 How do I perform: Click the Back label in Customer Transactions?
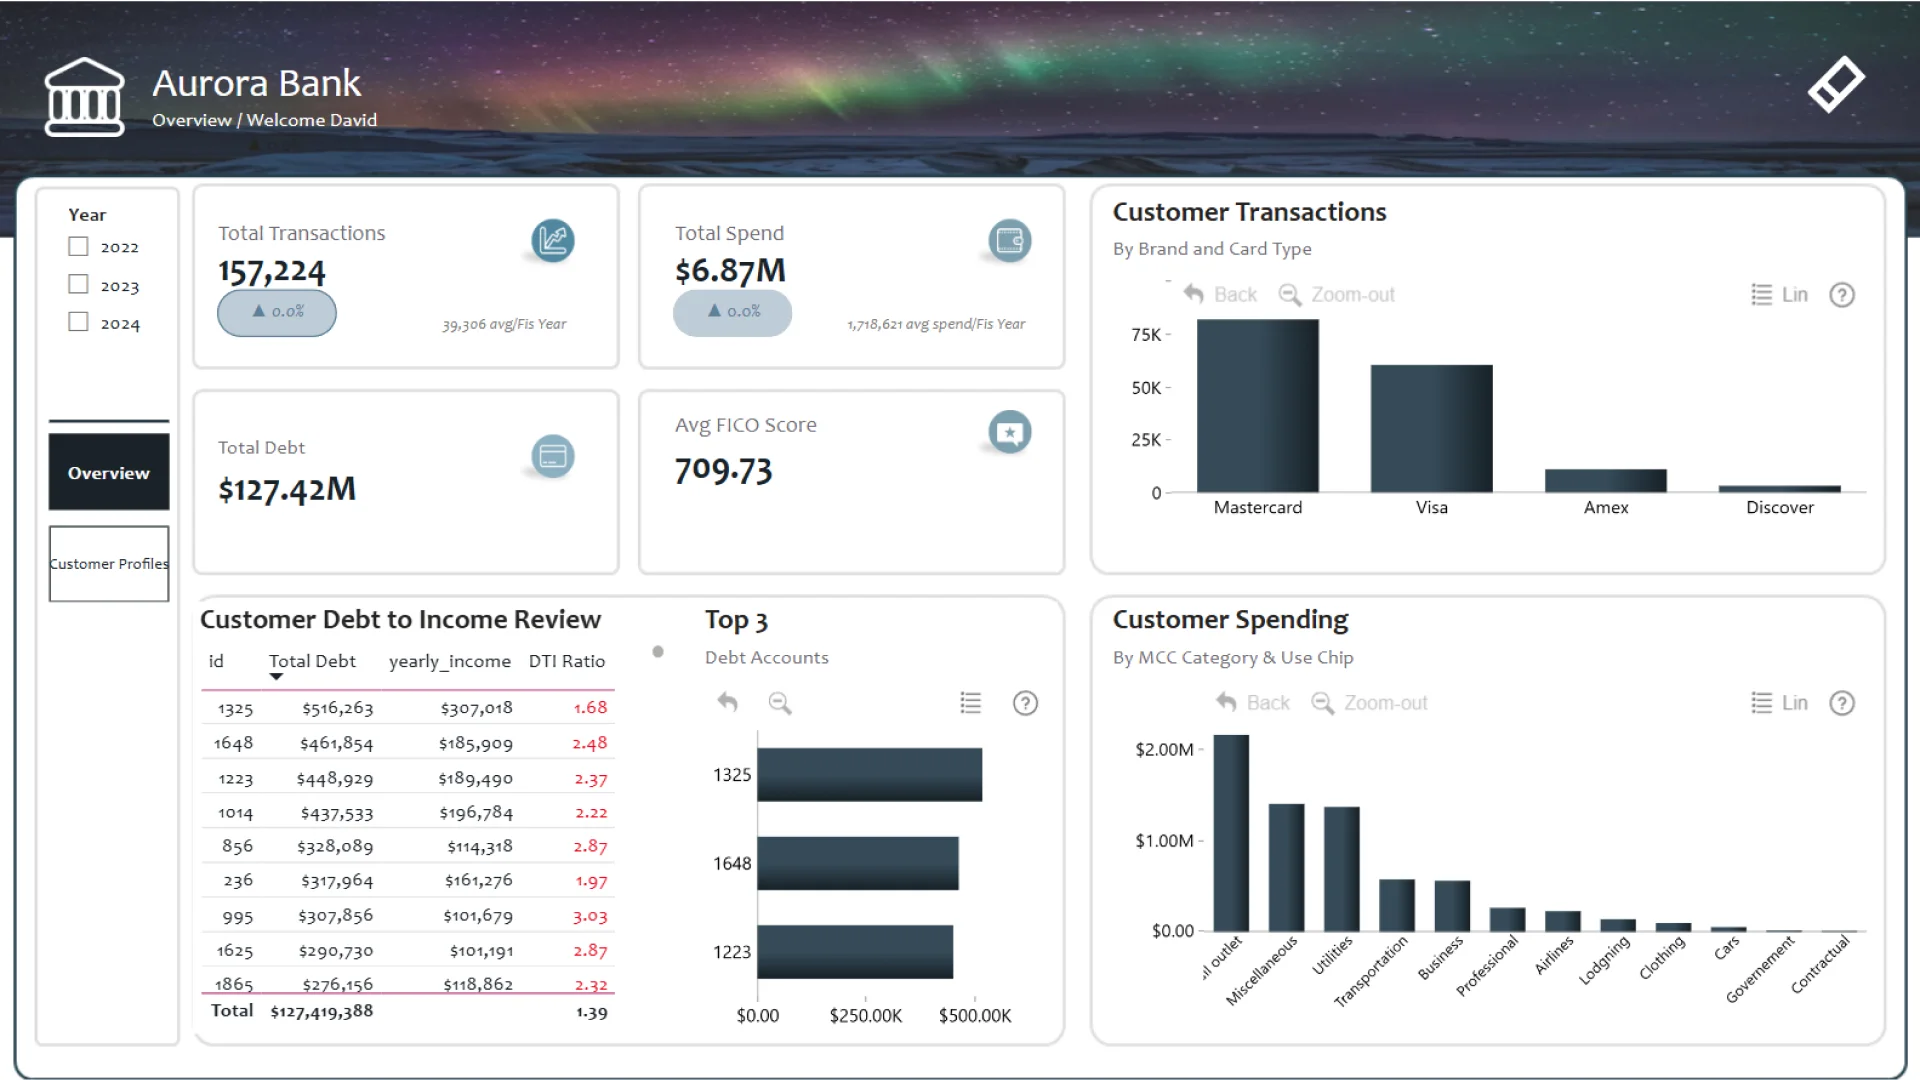[1235, 295]
